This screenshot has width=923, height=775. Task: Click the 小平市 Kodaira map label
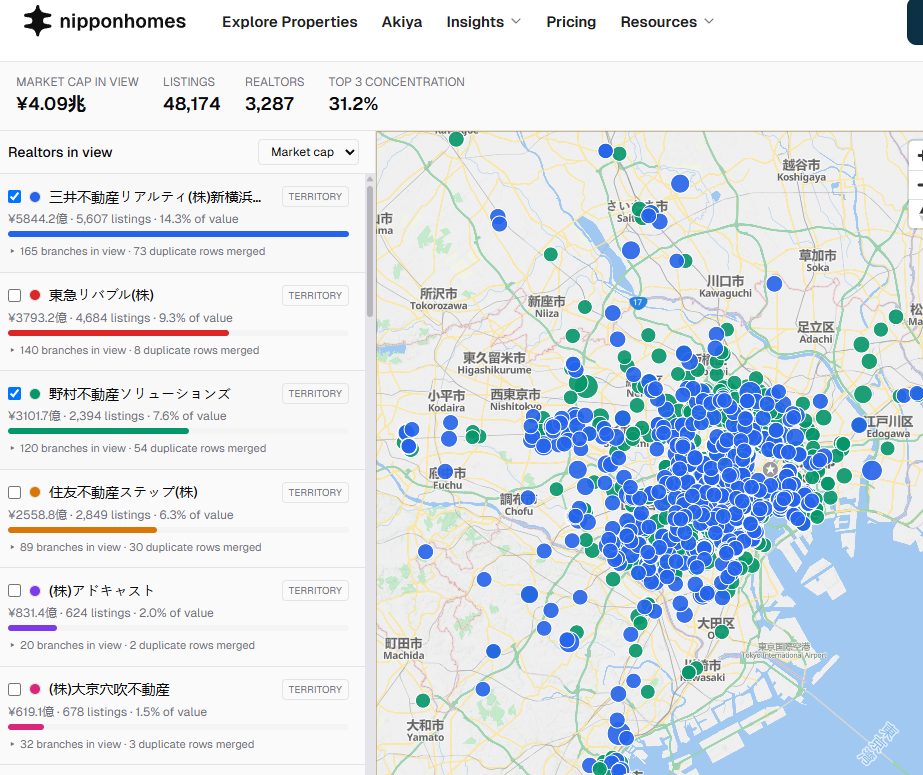point(446,401)
